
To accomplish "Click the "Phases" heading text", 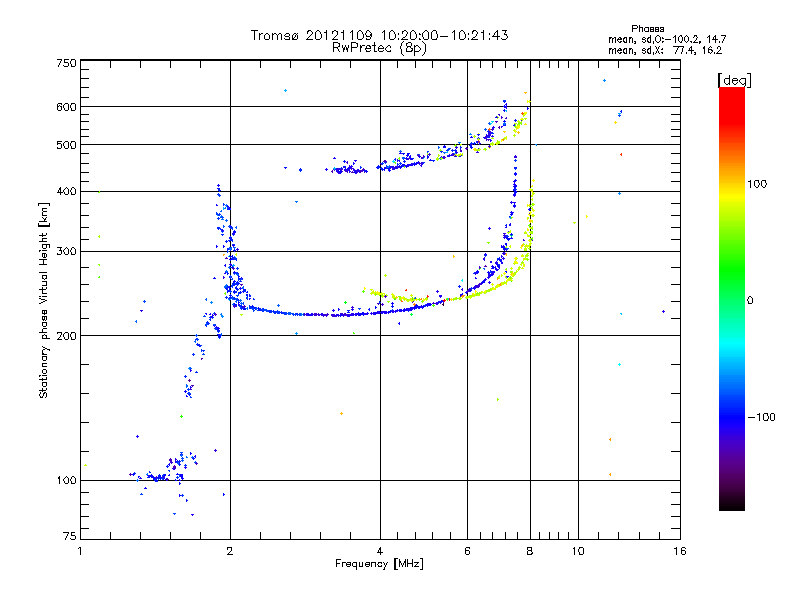I will click(647, 29).
